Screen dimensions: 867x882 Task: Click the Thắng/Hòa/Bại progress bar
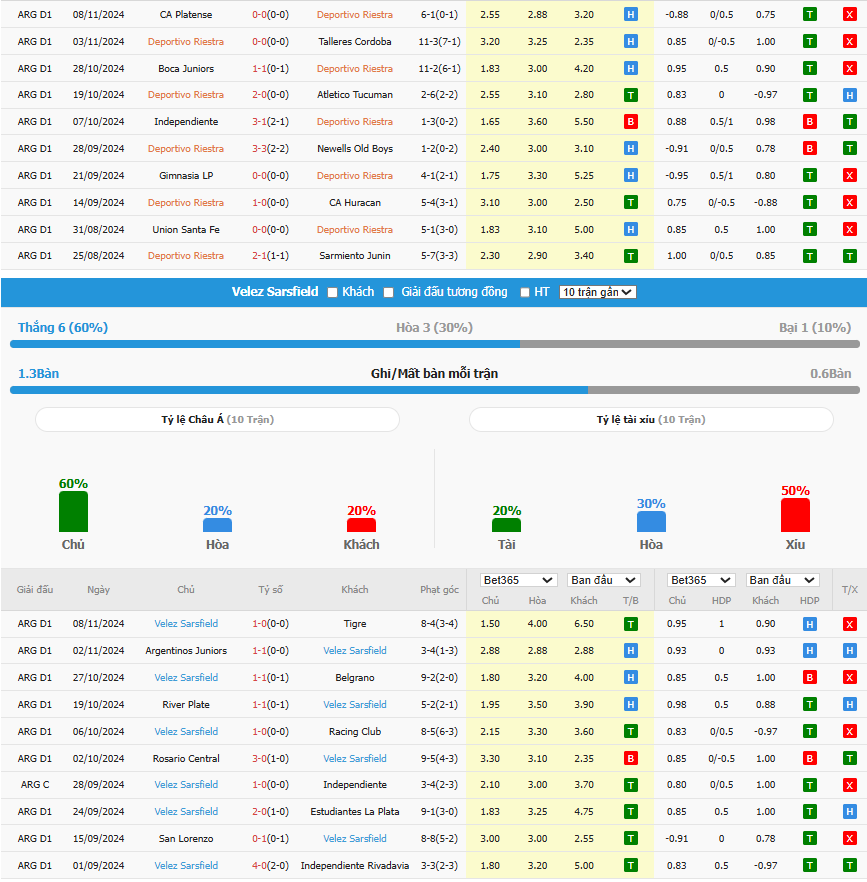434,344
